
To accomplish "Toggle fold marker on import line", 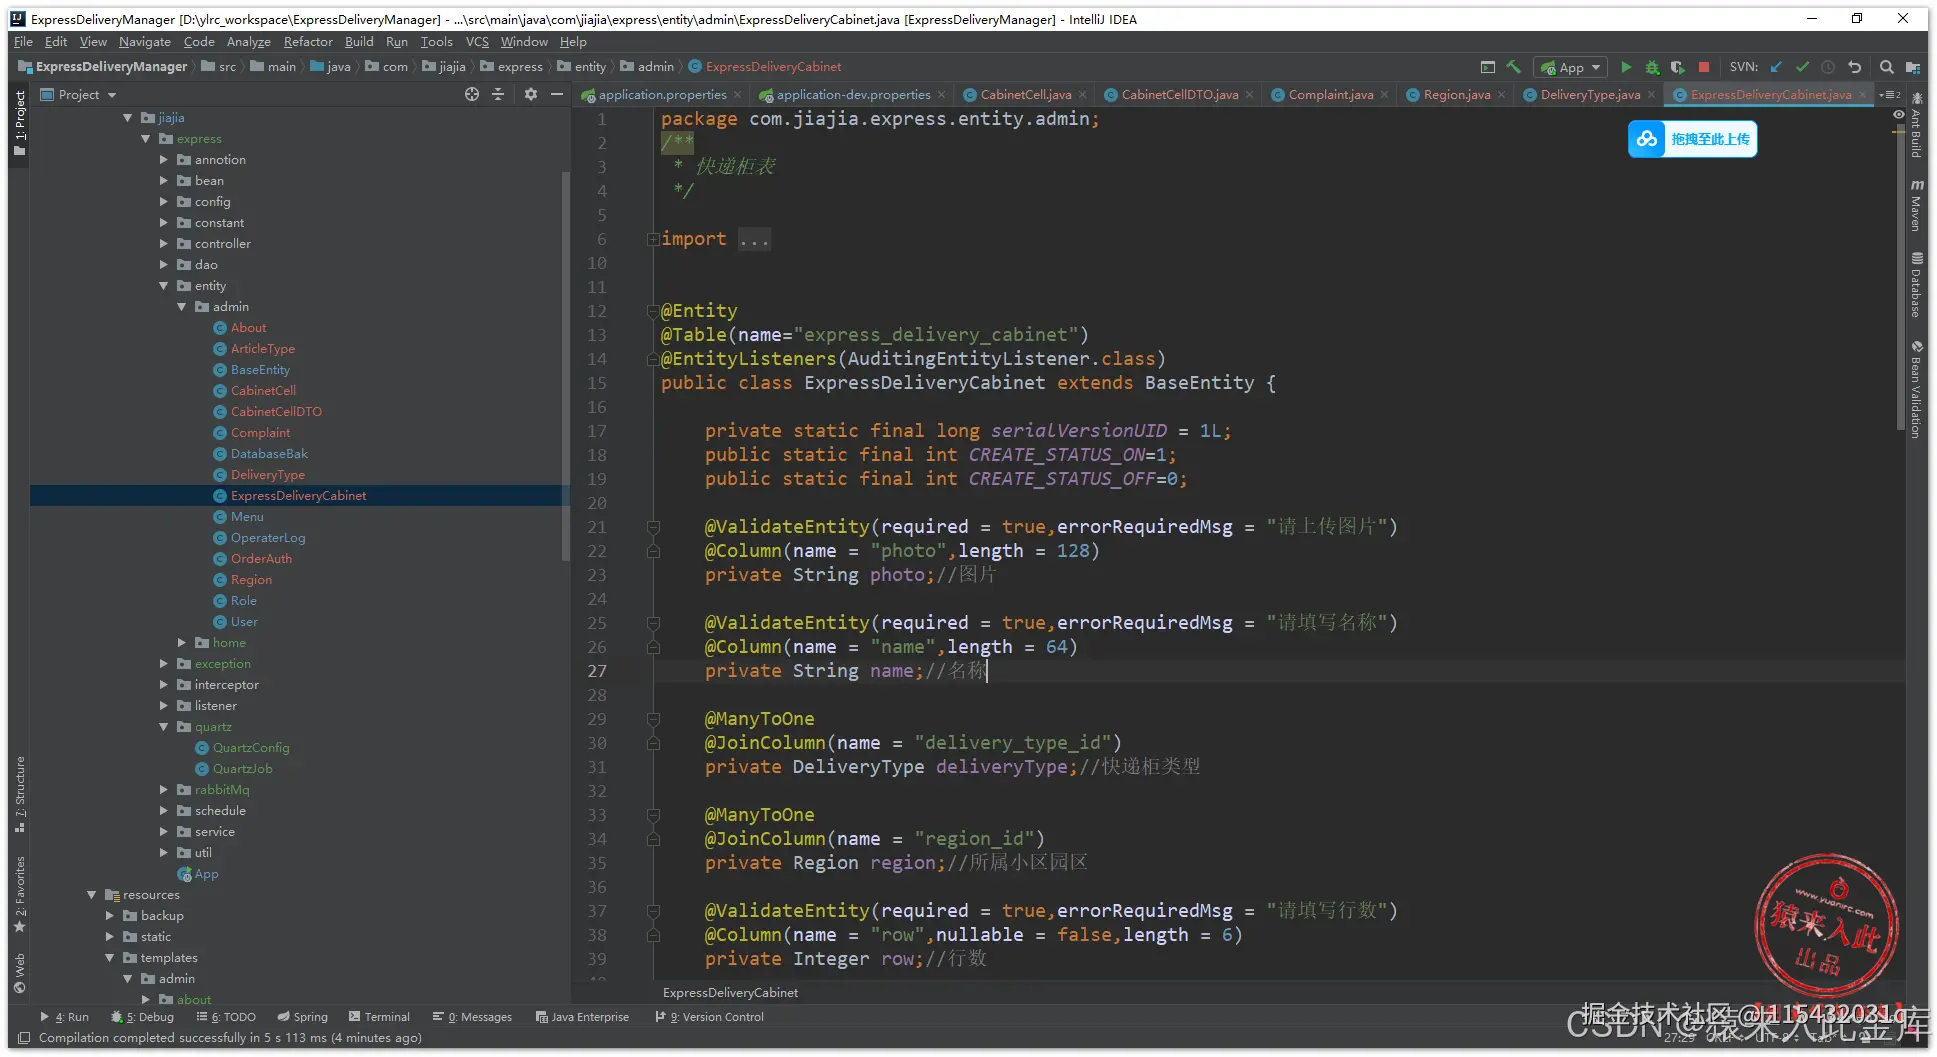I will (x=652, y=239).
